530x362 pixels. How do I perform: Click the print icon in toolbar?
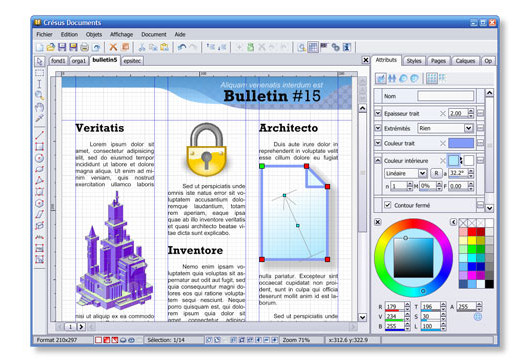[x=85, y=47]
